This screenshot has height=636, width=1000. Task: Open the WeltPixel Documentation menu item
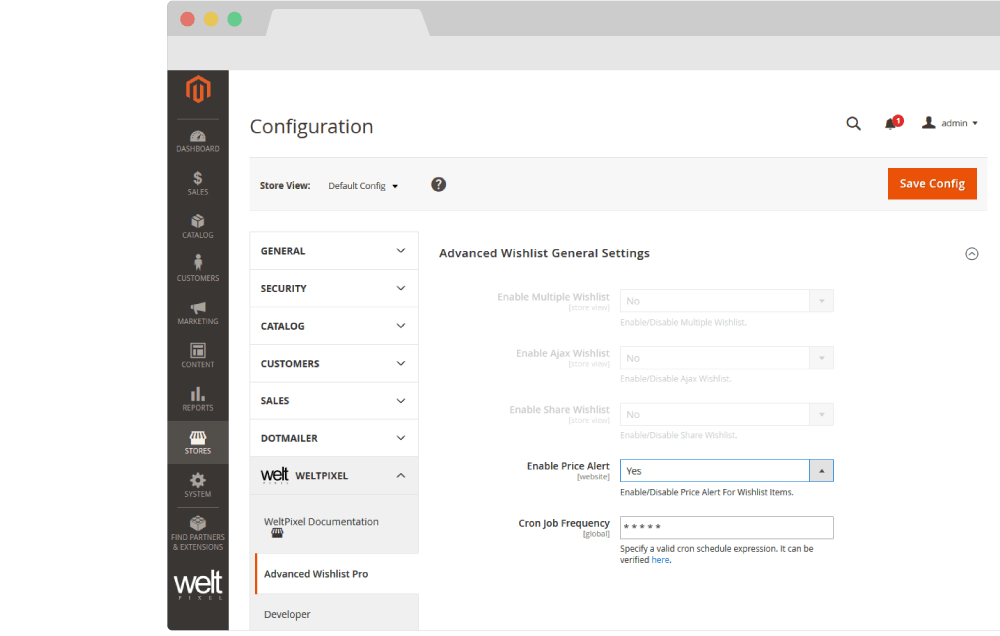pos(321,522)
